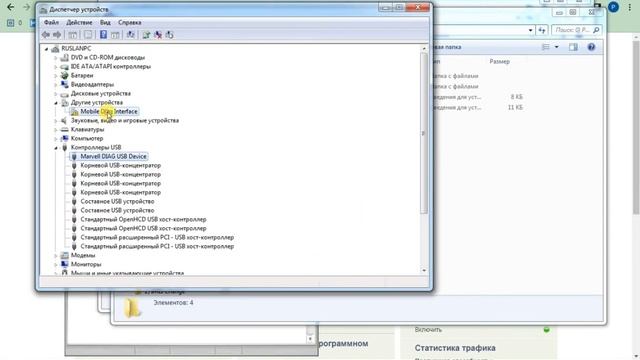Select first Стандартный OpenHCD USB хост-контроллер
This screenshot has height=360, width=640.
[x=143, y=219]
